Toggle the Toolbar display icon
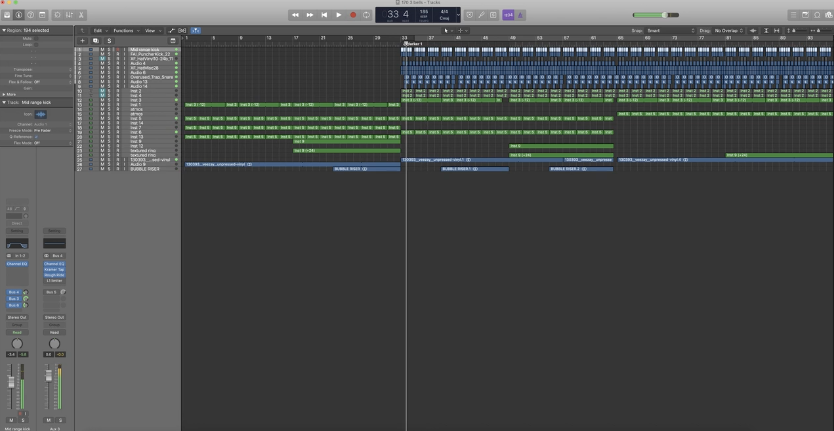Viewport: 834px width, 431px height. point(42,15)
